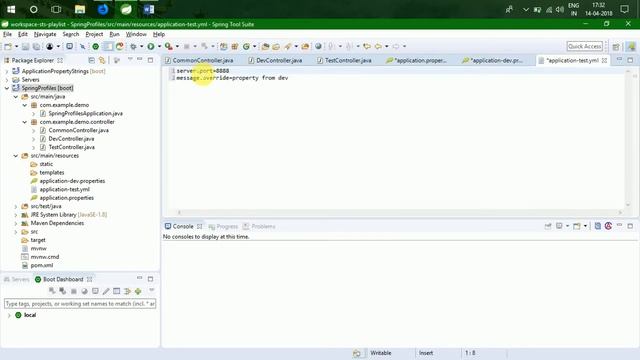Select application-test.yml in Package Explorer
The width and height of the screenshot is (640, 360).
point(64,189)
